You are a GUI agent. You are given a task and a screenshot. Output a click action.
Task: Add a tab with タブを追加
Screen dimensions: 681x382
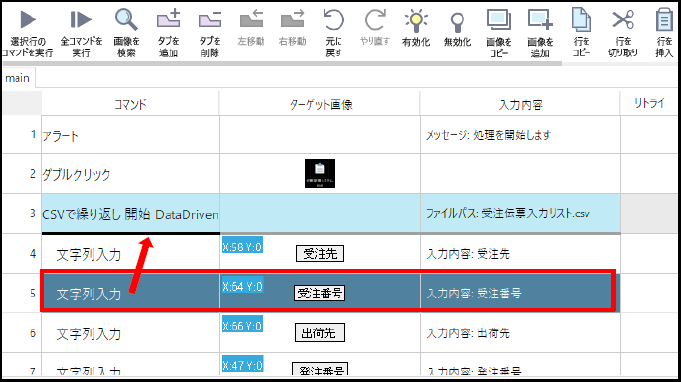coord(168,33)
